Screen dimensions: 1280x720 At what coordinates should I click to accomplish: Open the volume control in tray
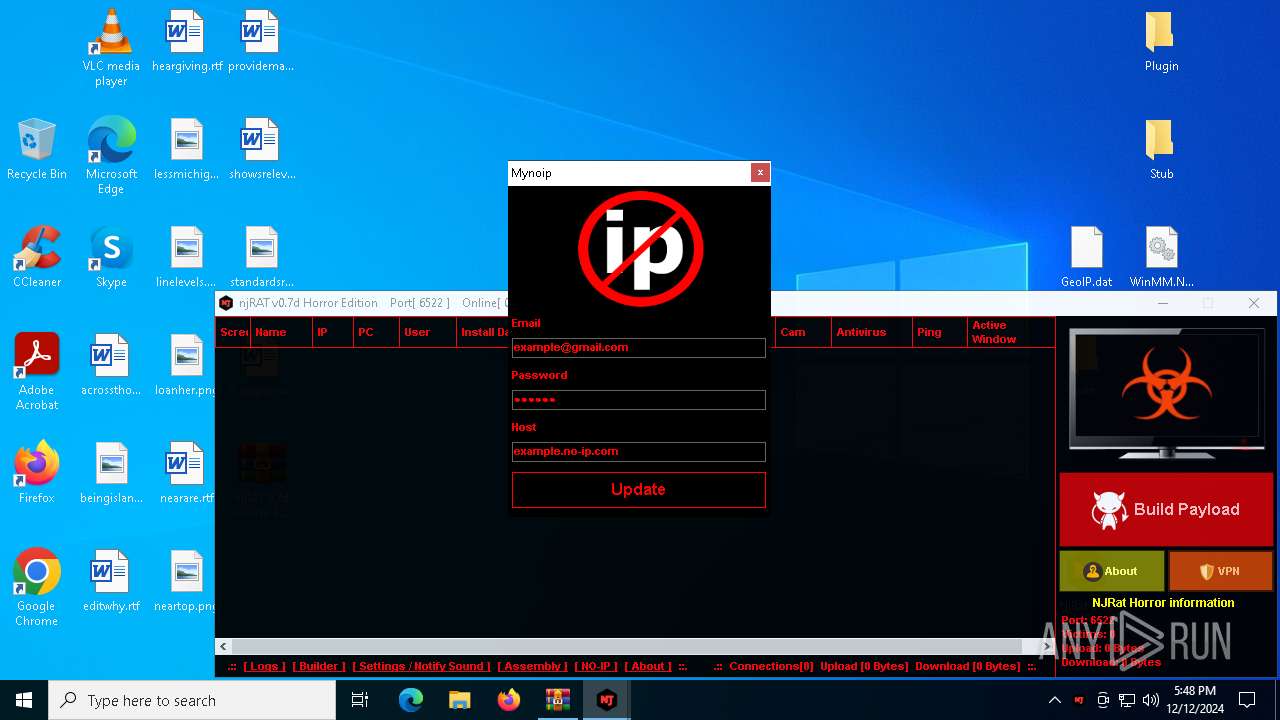(1150, 700)
